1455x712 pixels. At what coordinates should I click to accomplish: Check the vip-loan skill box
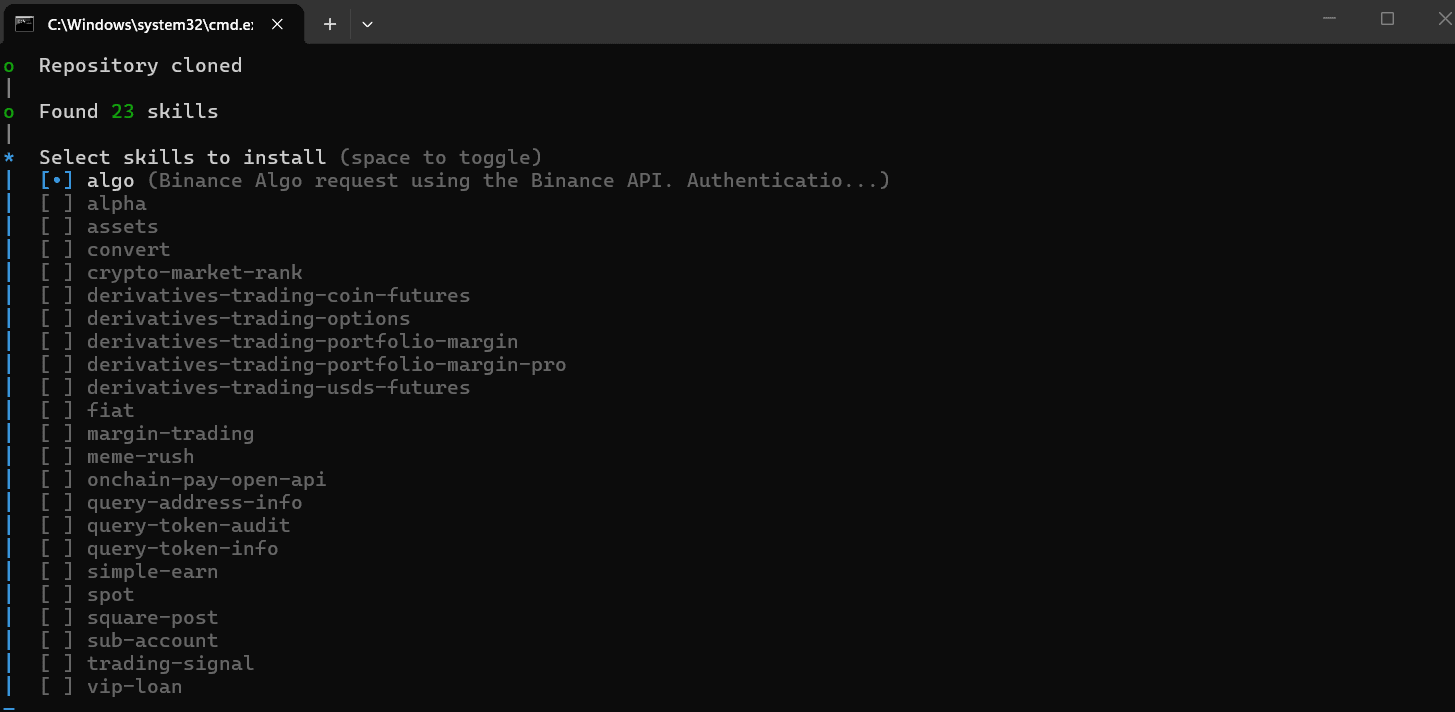57,687
